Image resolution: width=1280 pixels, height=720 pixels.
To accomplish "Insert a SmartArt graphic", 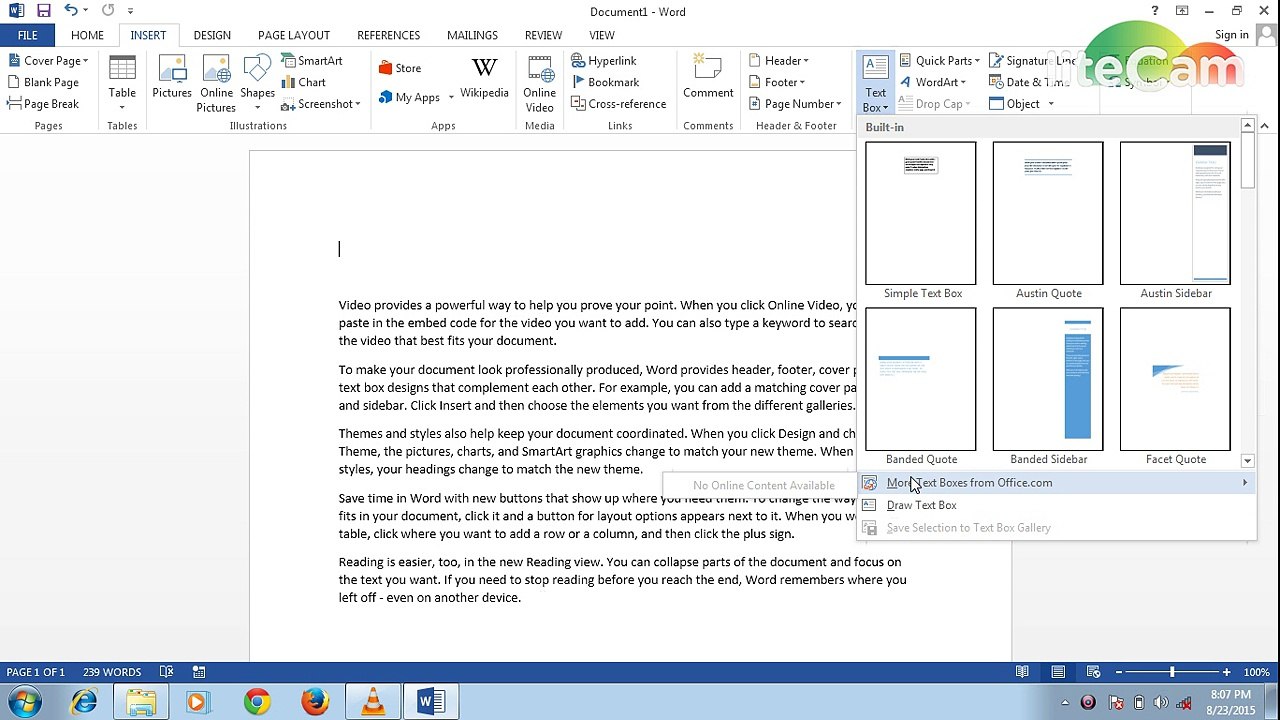I will [311, 60].
